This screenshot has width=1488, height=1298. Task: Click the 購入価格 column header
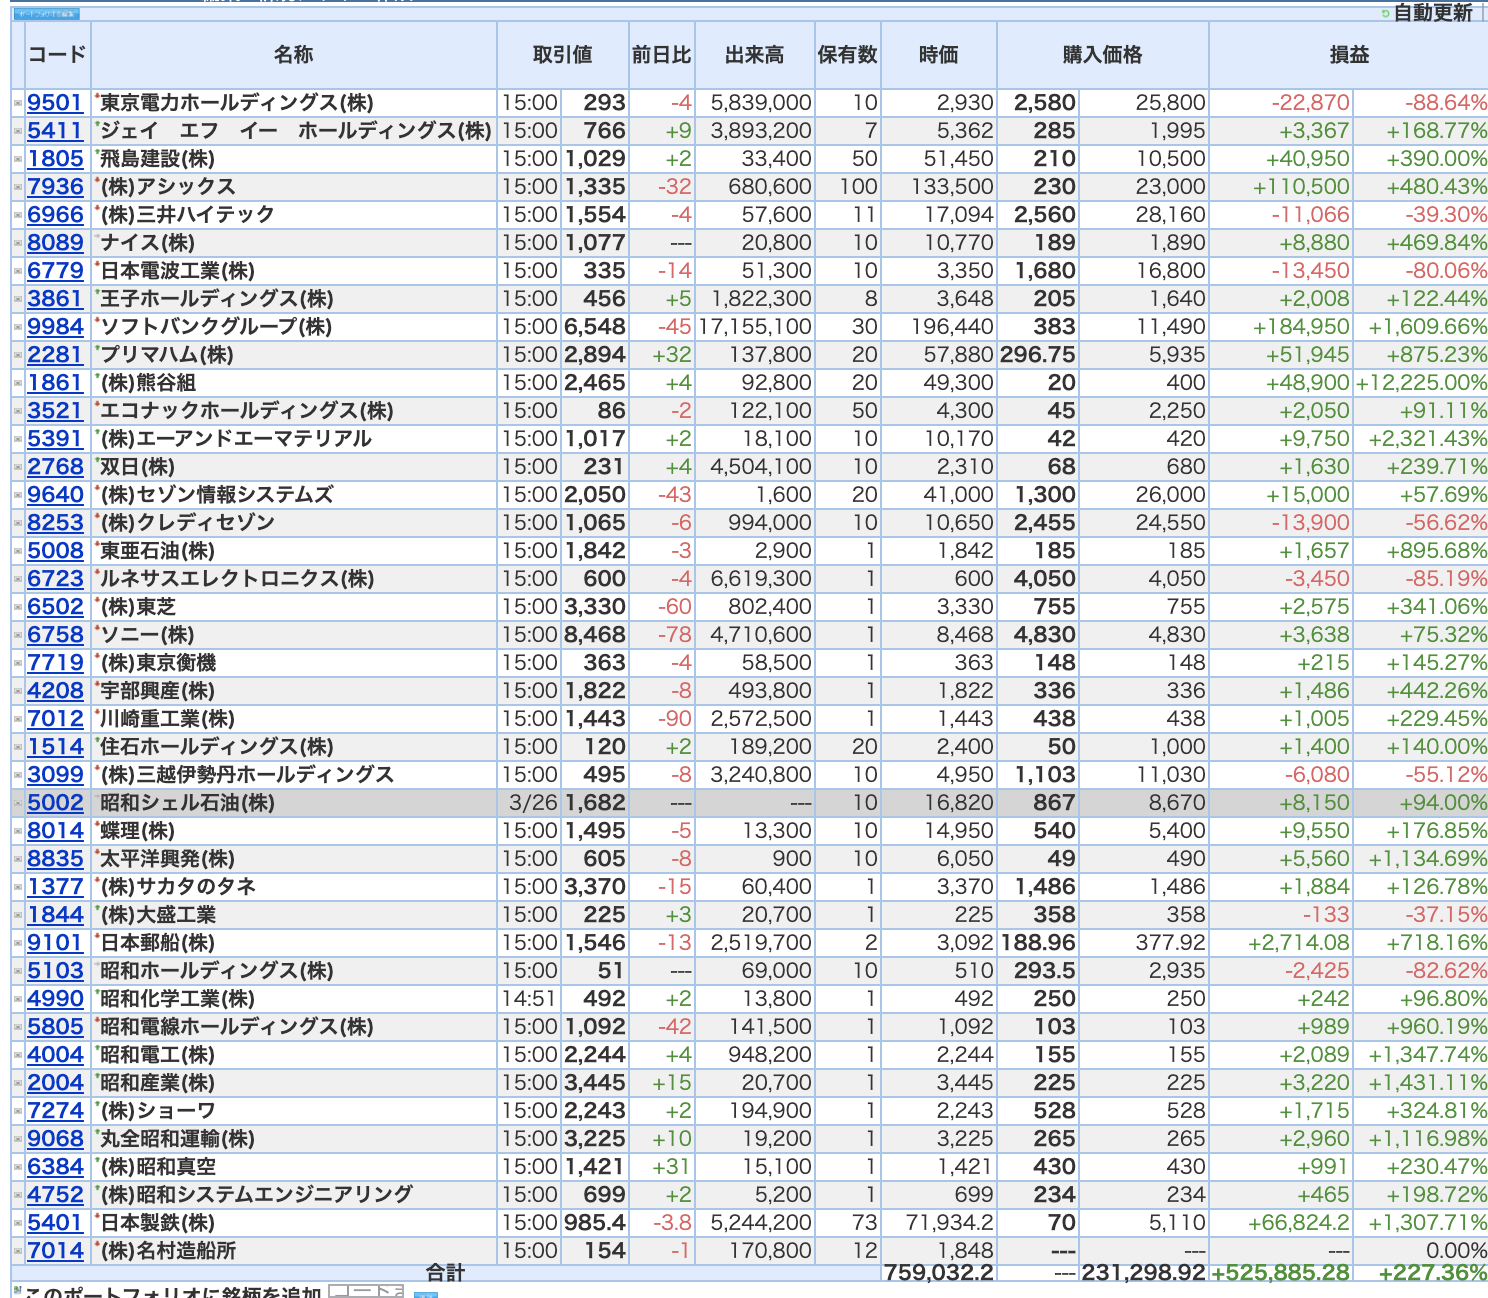tap(1102, 55)
